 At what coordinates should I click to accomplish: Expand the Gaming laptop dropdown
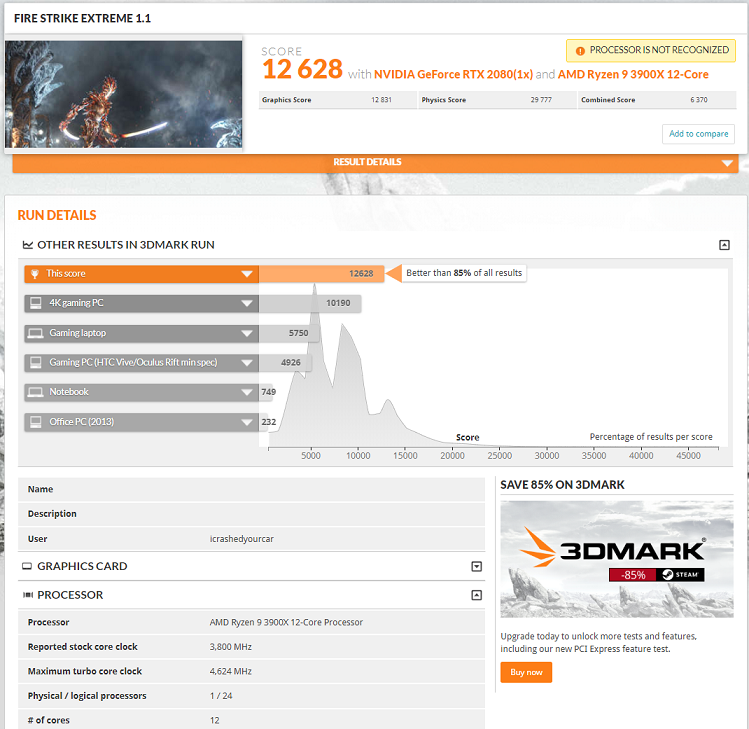click(247, 333)
